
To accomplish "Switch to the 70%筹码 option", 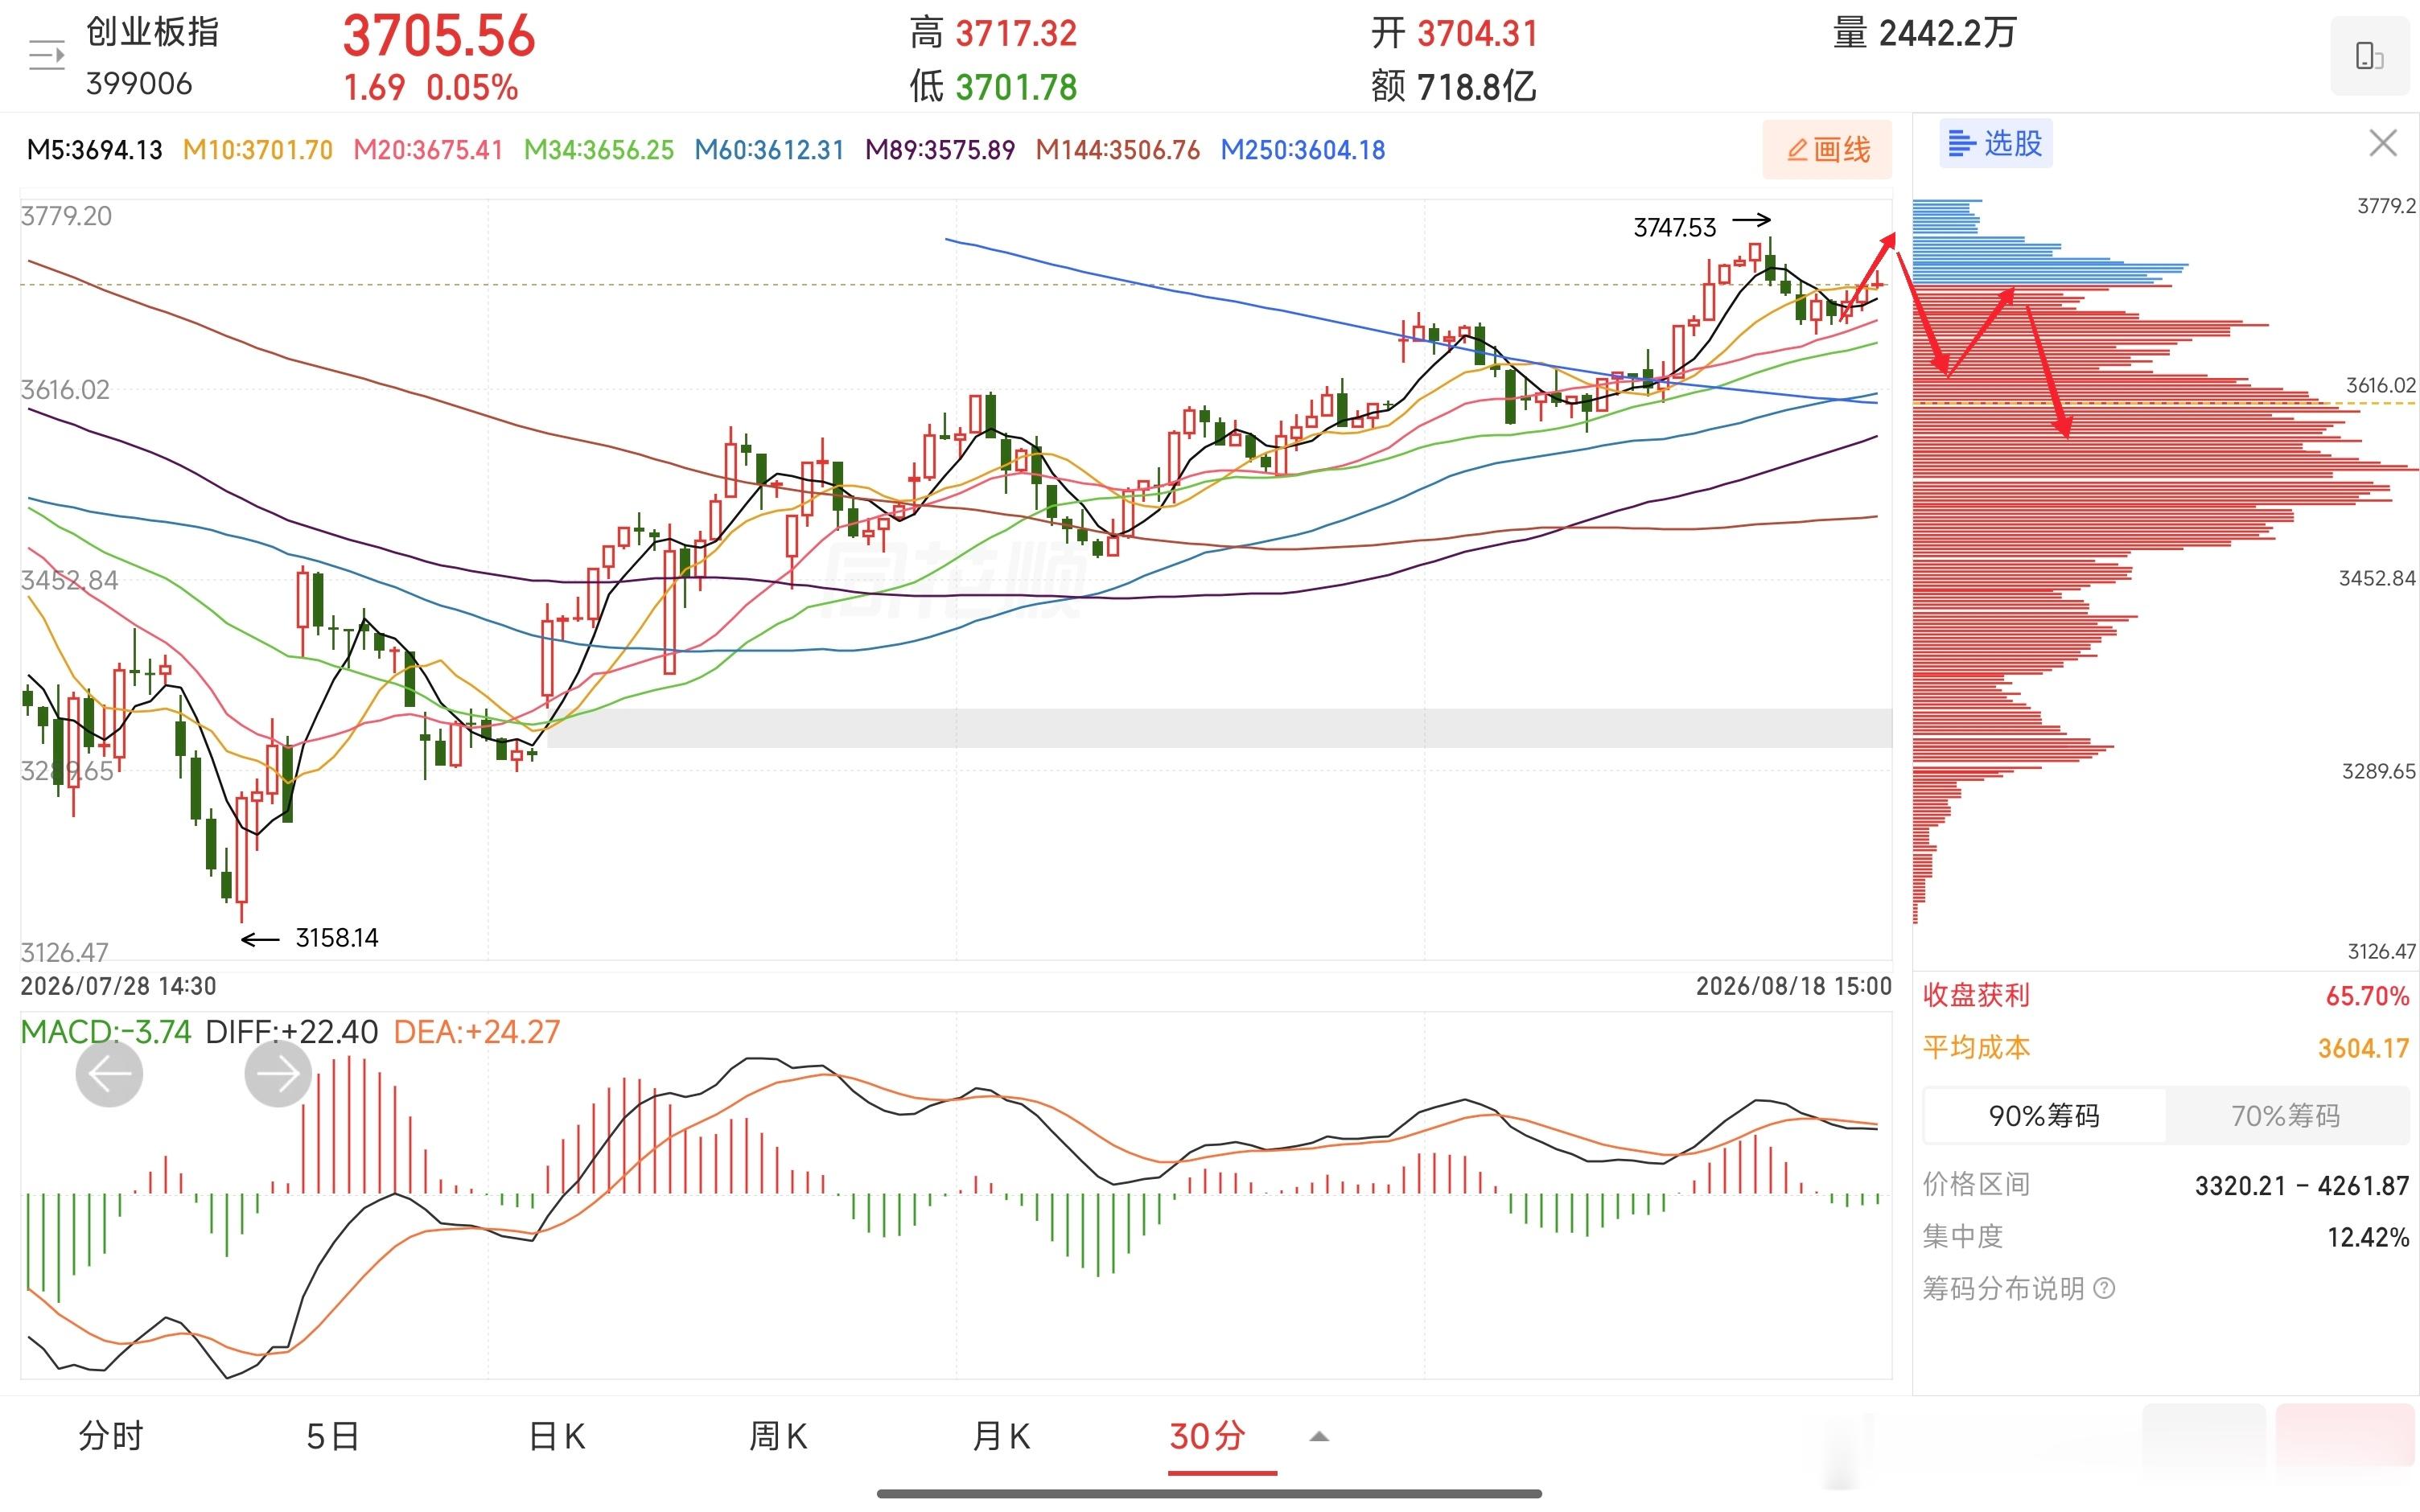I will click(2286, 1116).
